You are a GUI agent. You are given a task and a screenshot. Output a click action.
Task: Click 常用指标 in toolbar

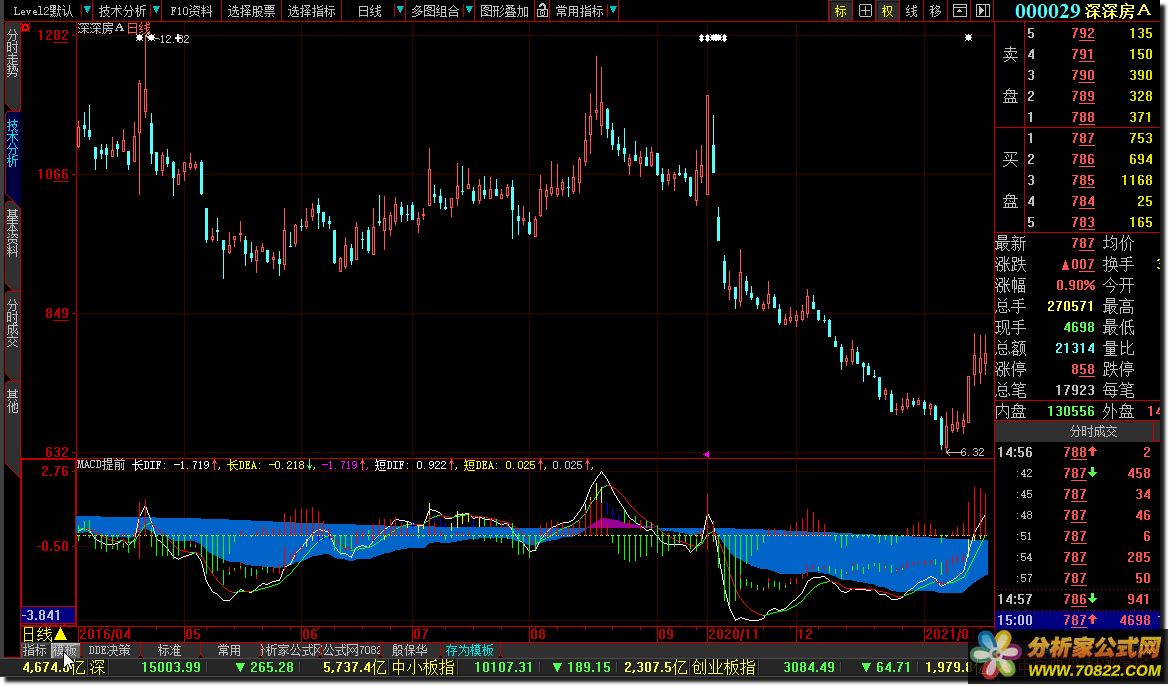(579, 10)
